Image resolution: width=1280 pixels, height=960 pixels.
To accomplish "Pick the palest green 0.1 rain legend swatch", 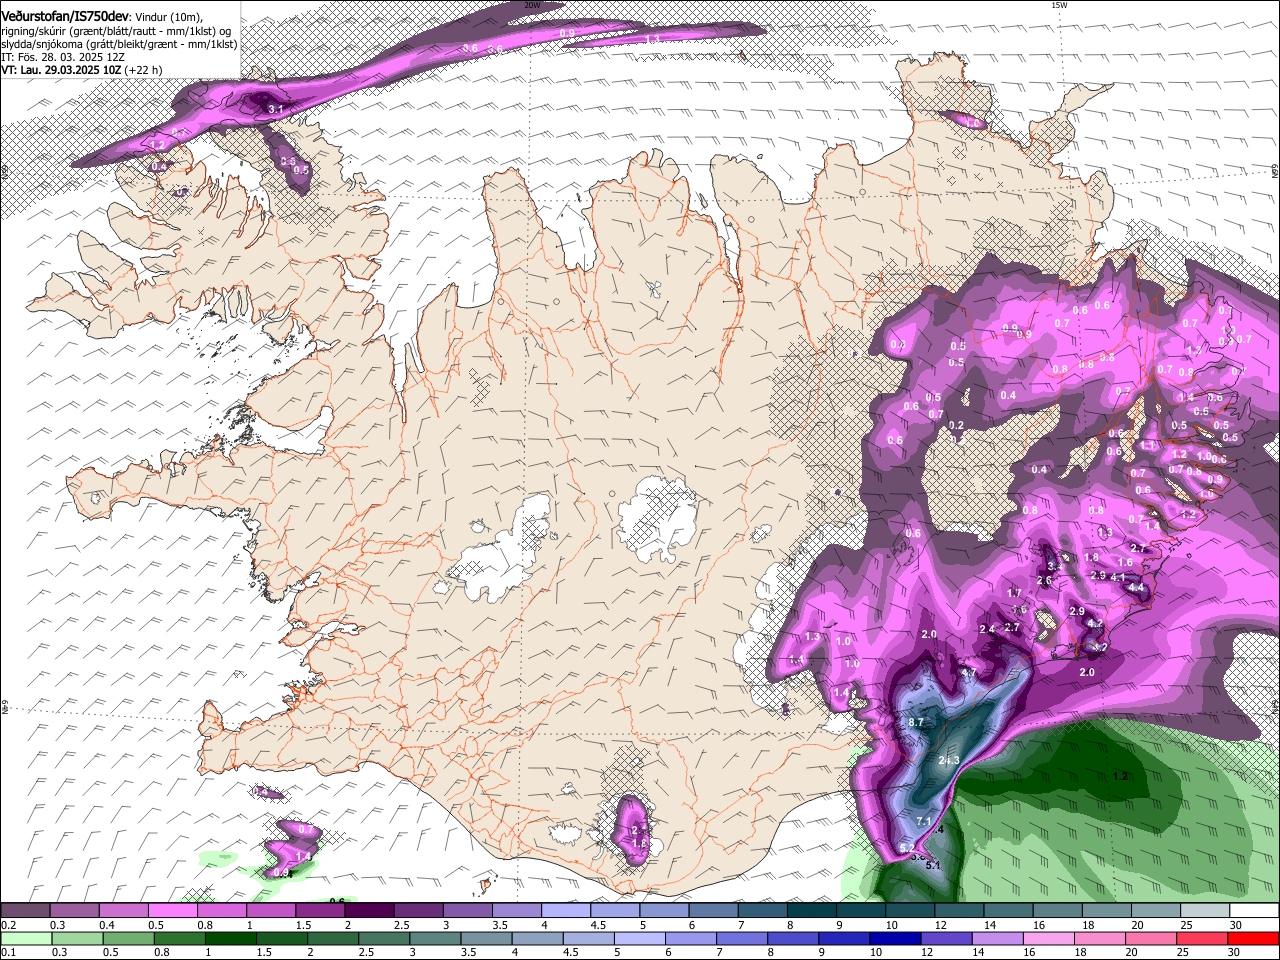I will coord(26,939).
